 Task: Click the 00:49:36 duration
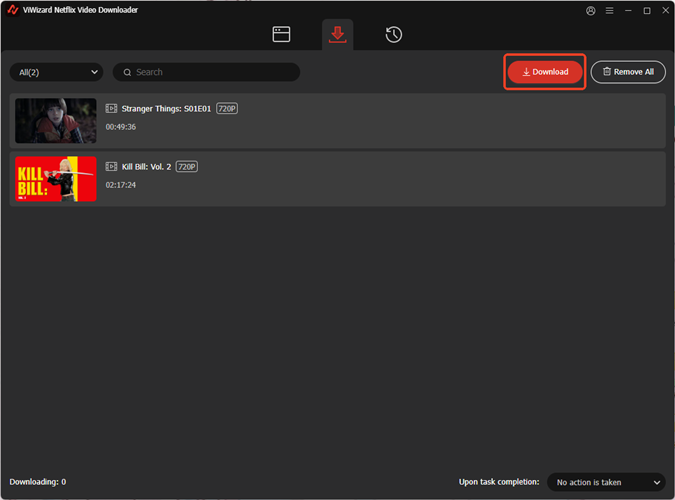pos(121,127)
